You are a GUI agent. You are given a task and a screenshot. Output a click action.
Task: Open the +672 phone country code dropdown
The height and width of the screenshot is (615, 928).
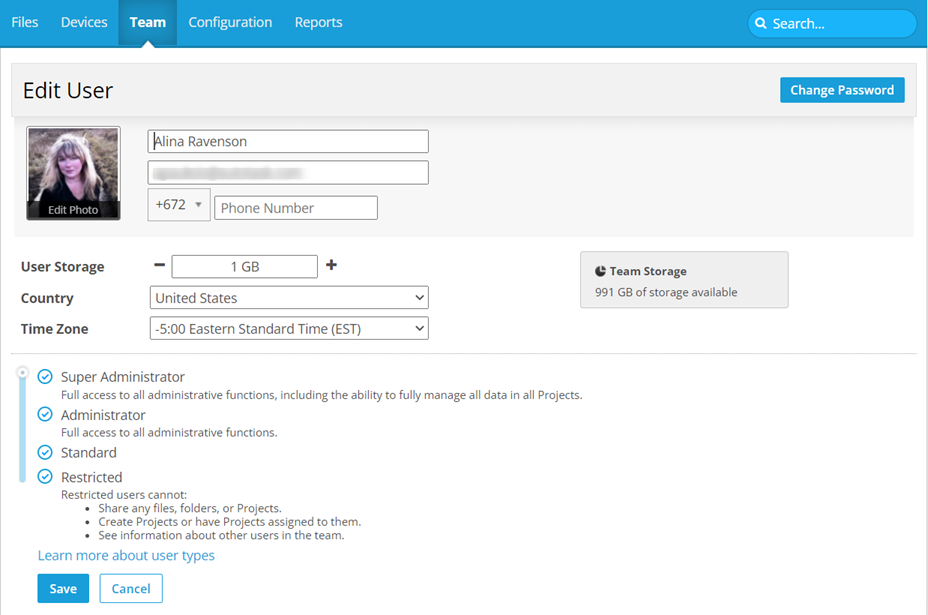coord(179,205)
